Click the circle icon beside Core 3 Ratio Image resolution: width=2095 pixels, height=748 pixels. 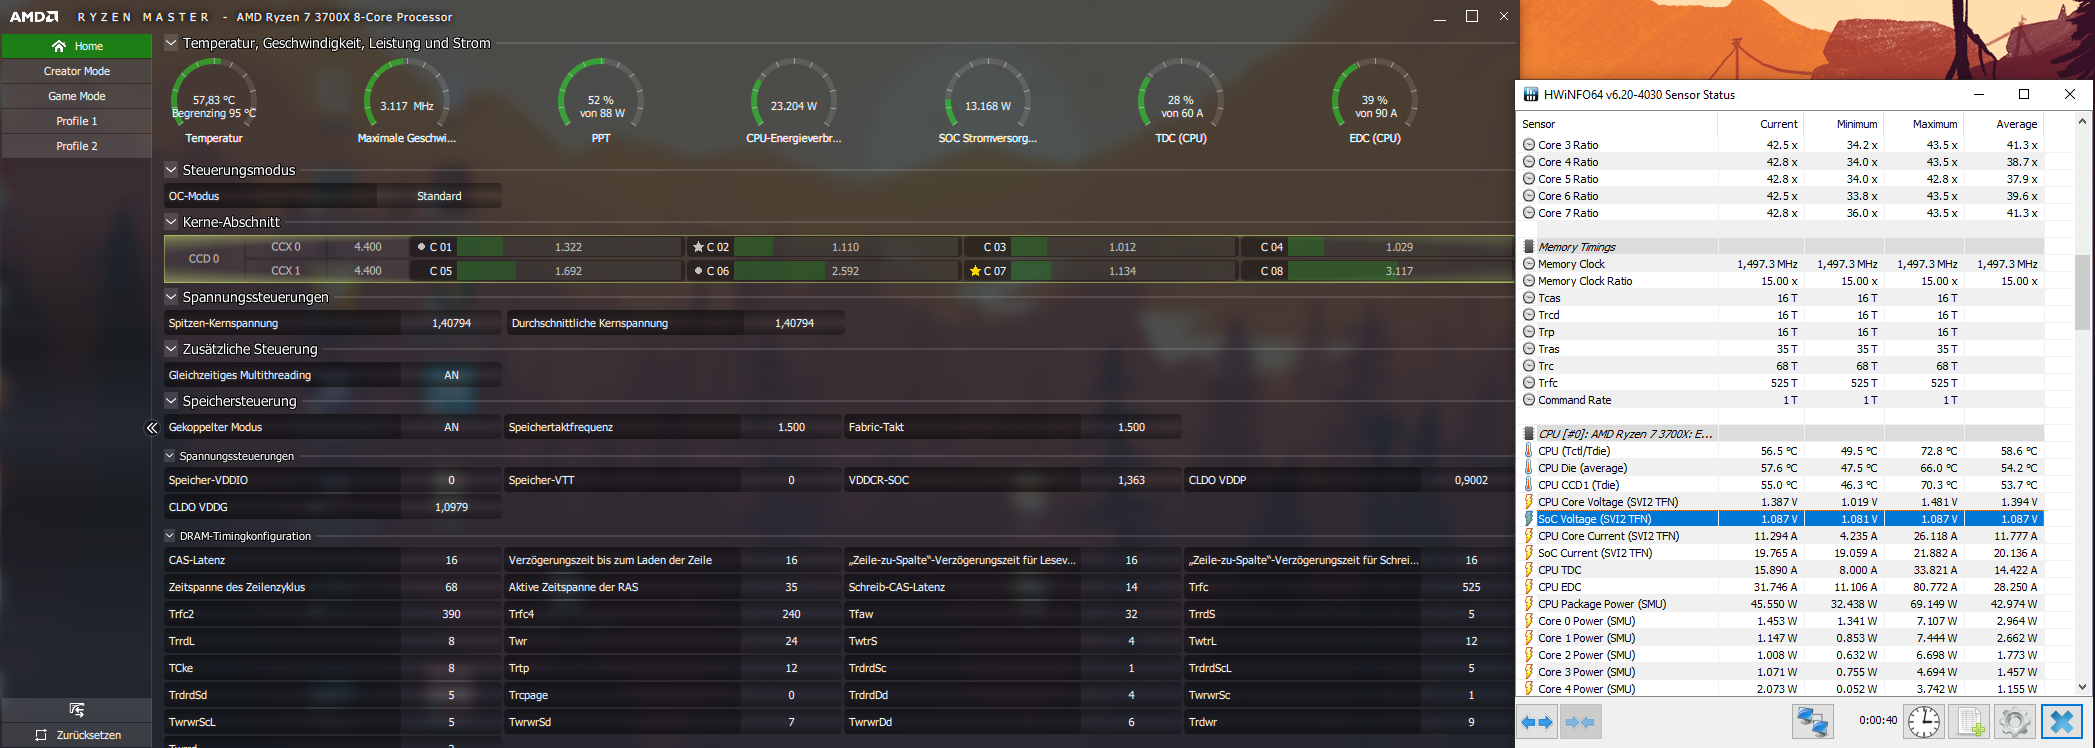pos(1529,145)
